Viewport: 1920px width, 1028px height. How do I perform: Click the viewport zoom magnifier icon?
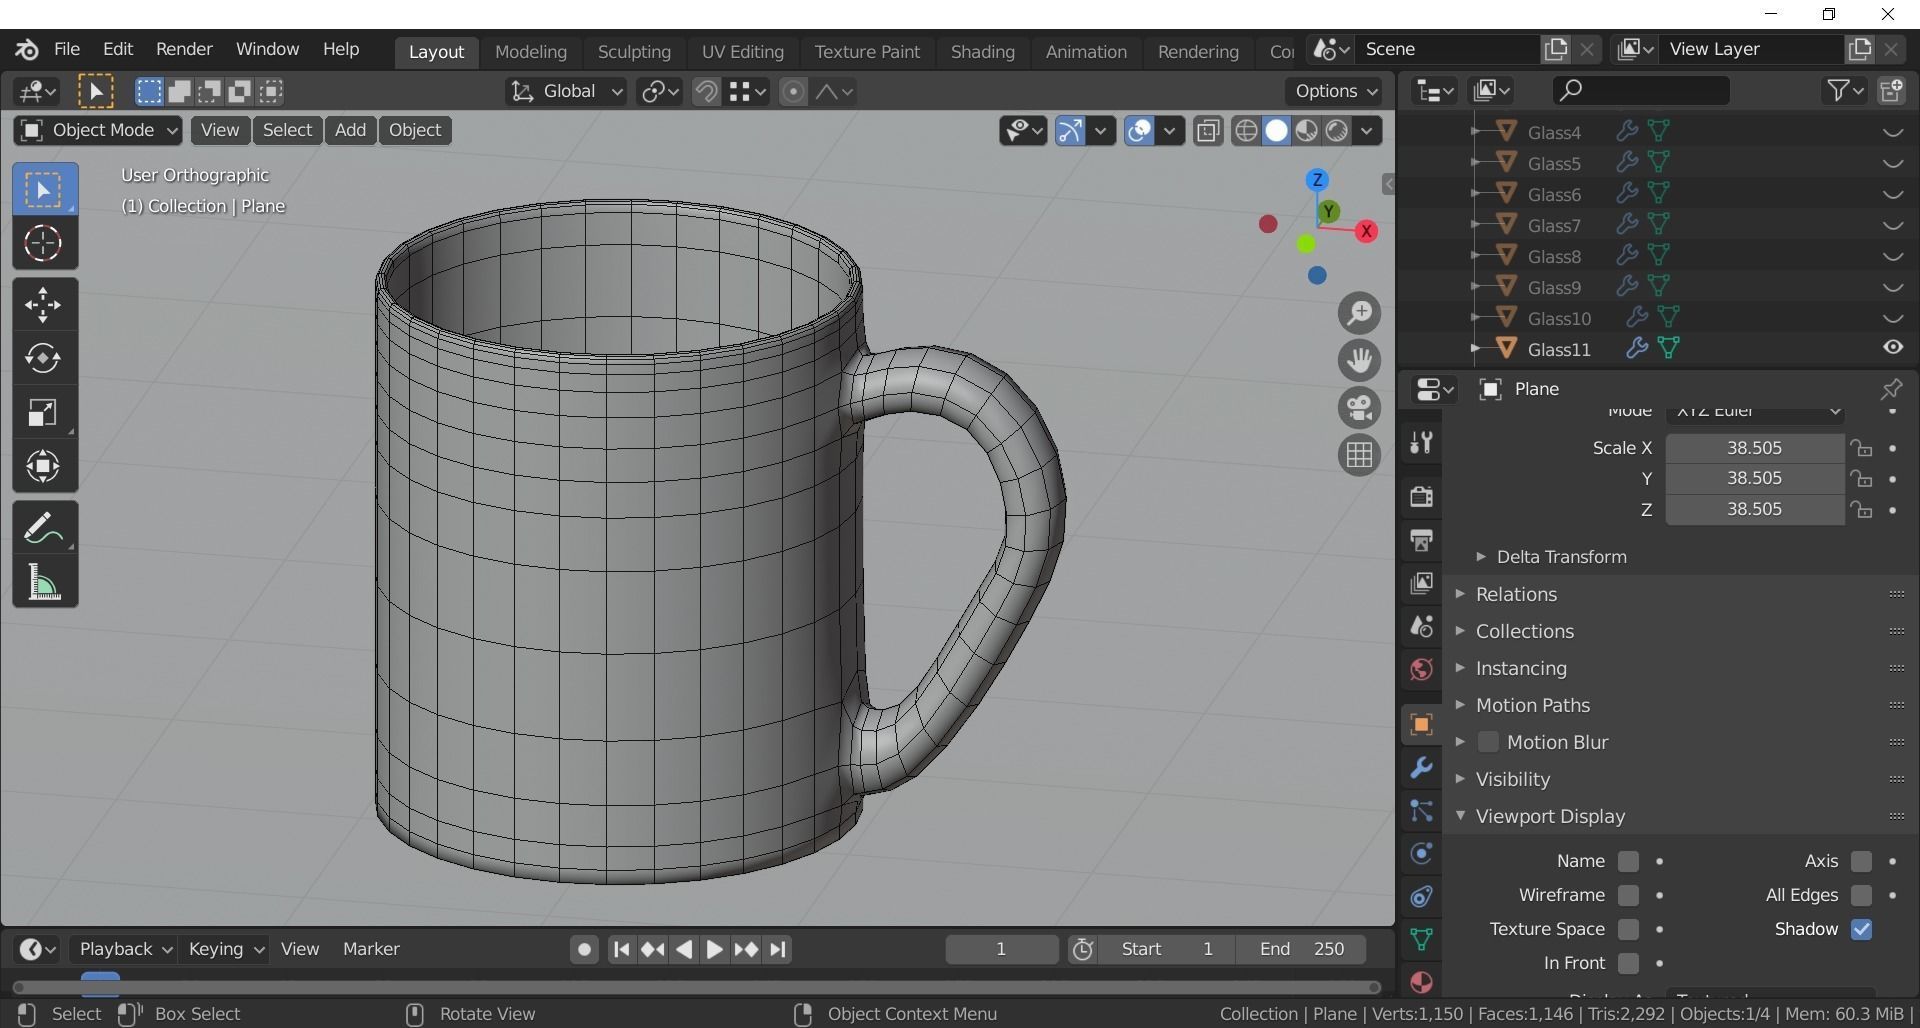(1359, 313)
